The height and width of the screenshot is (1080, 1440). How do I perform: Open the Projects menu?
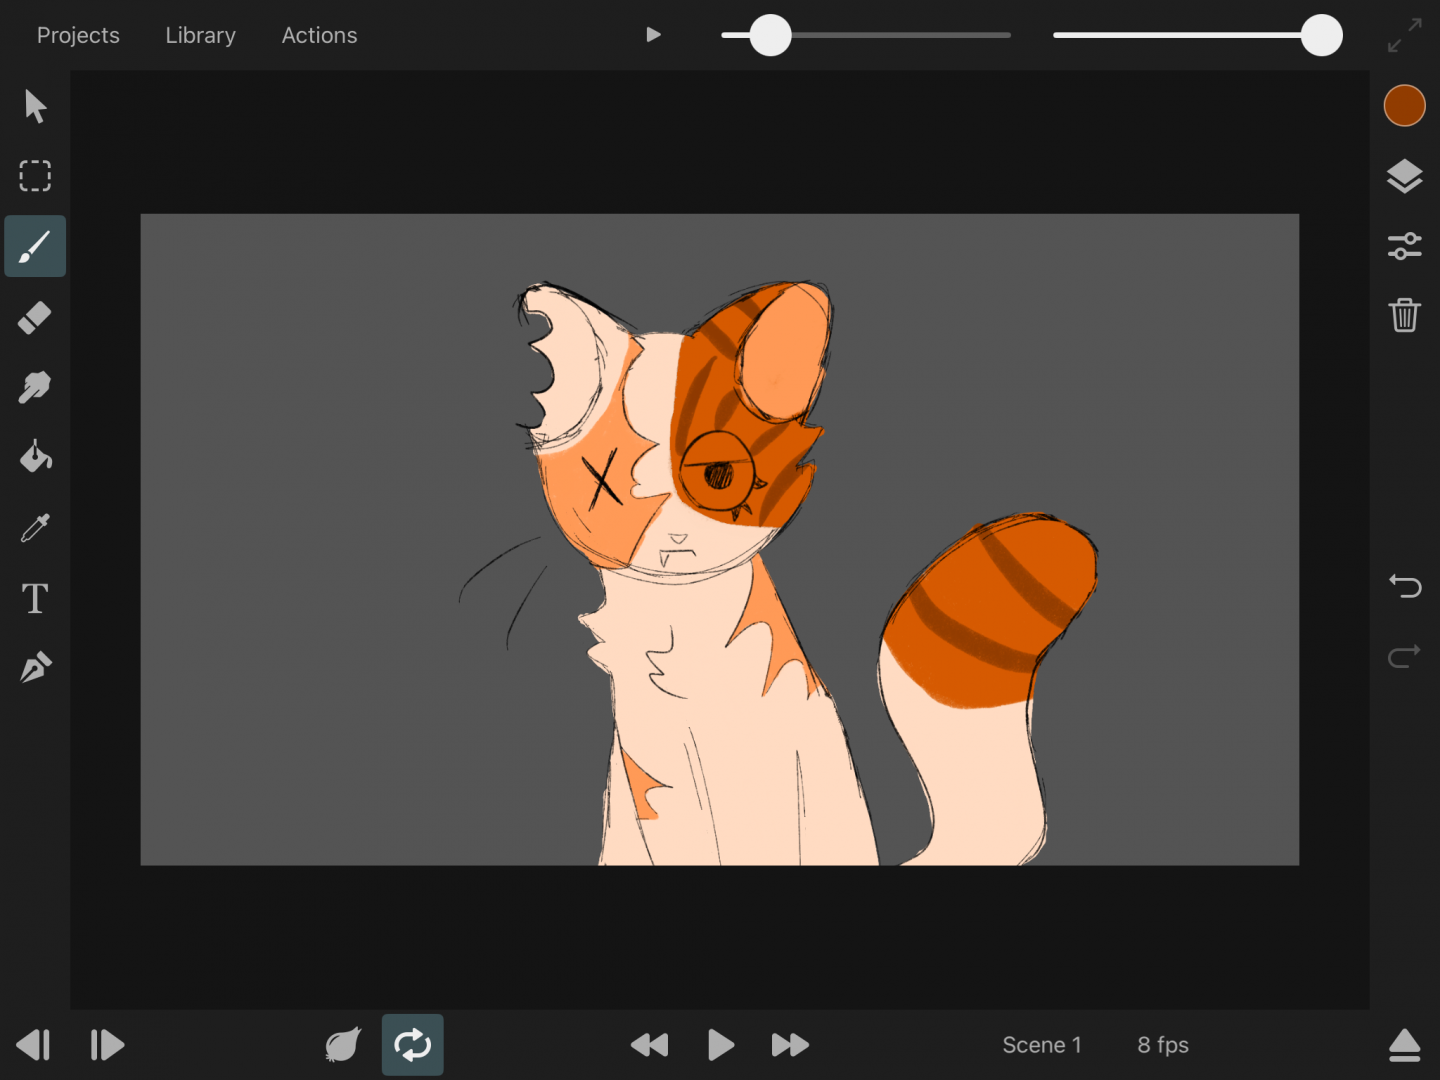78,35
